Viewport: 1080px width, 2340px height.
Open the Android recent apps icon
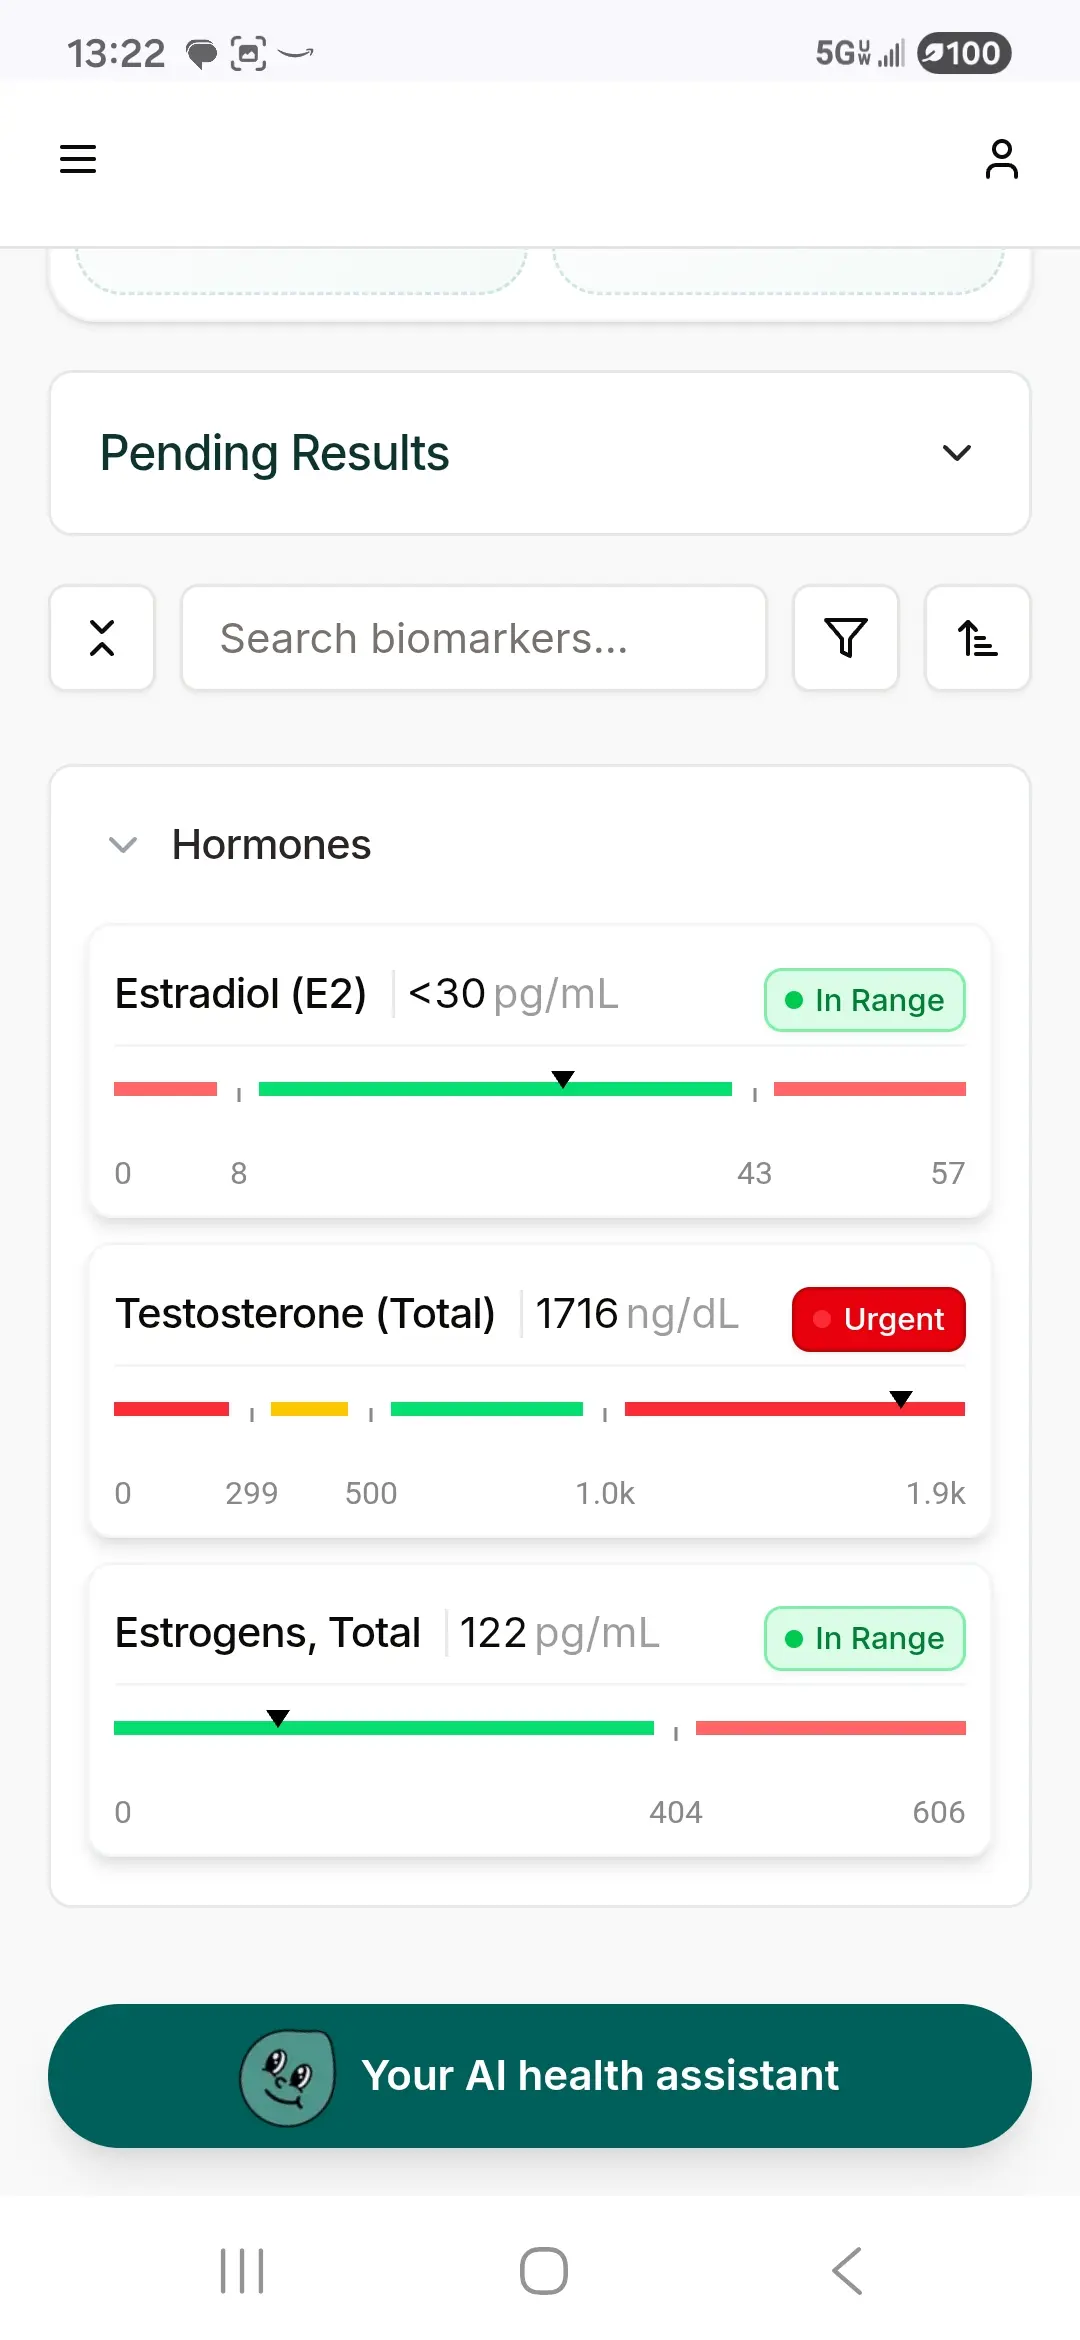click(242, 2270)
